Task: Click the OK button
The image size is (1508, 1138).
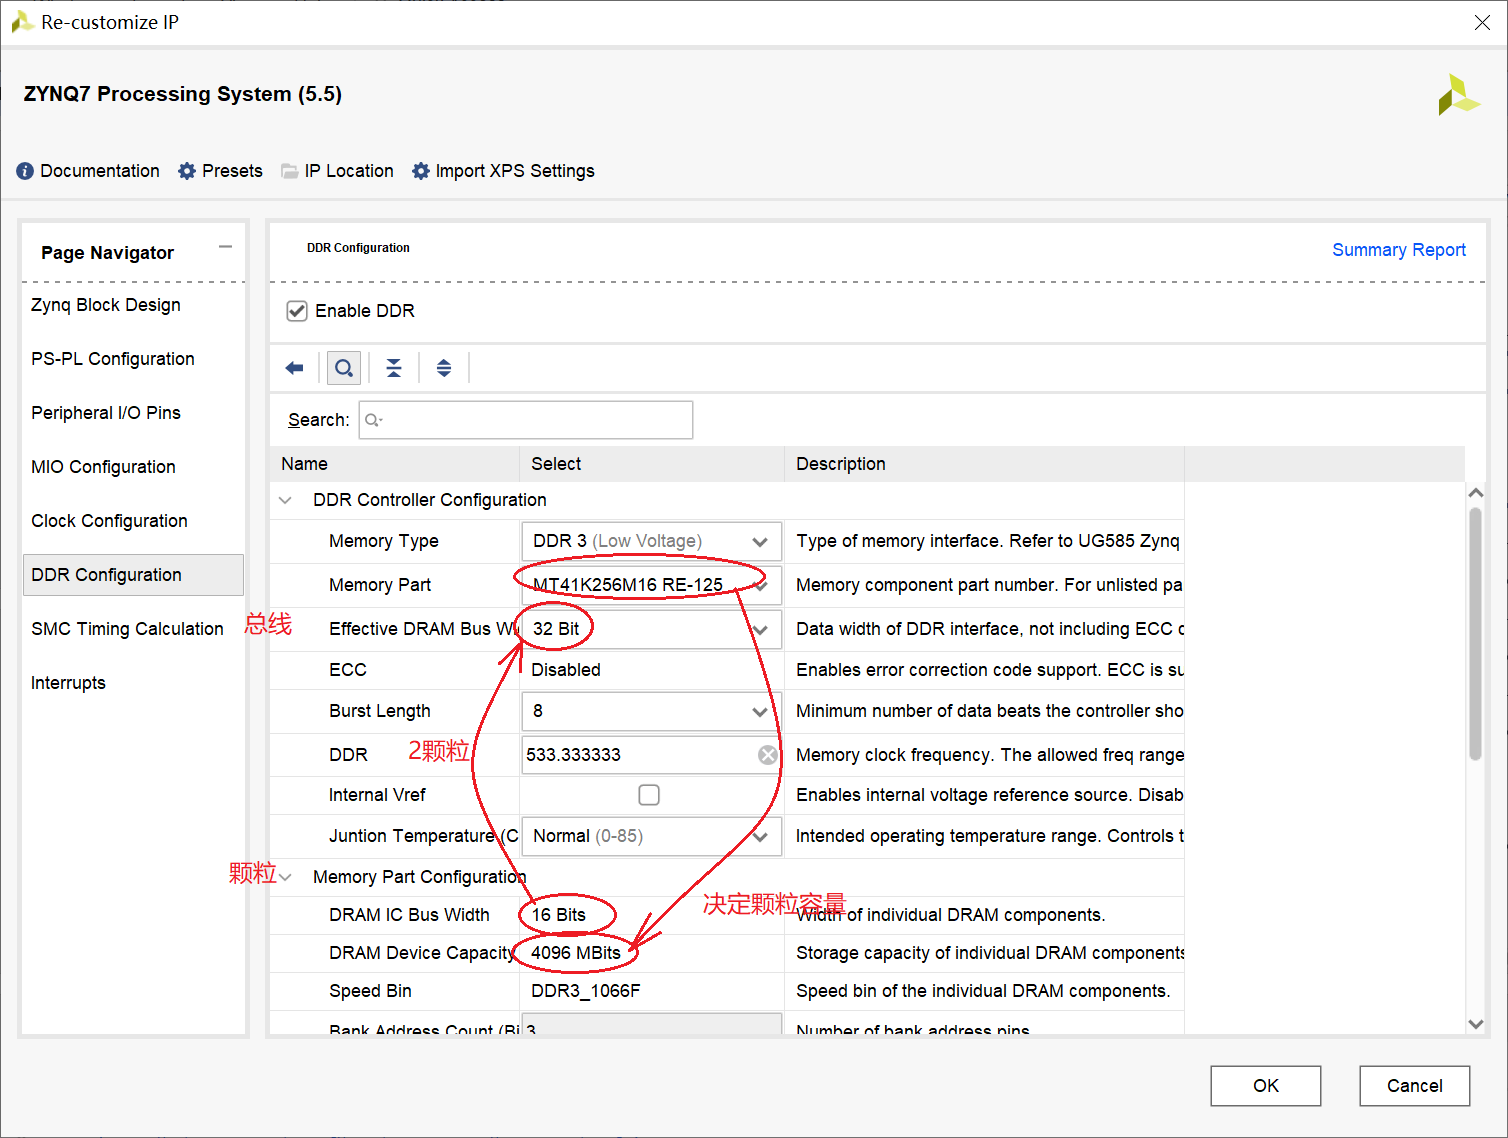Action: [x=1265, y=1086]
